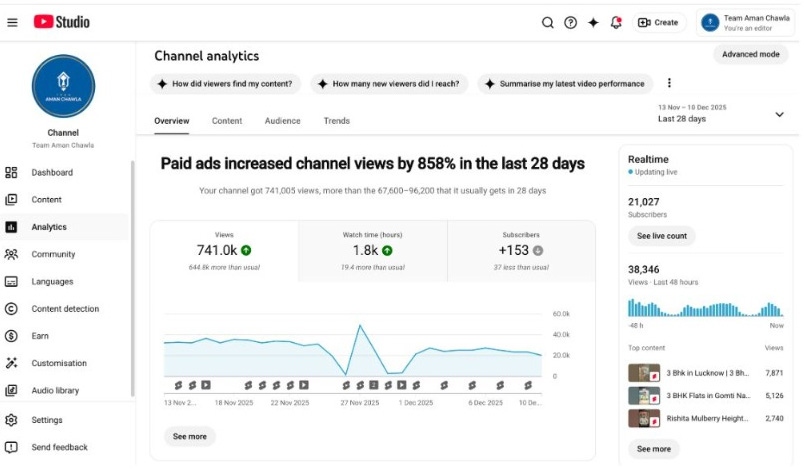
Task: Select the Watch time (hours) metric card
Action: 372,251
